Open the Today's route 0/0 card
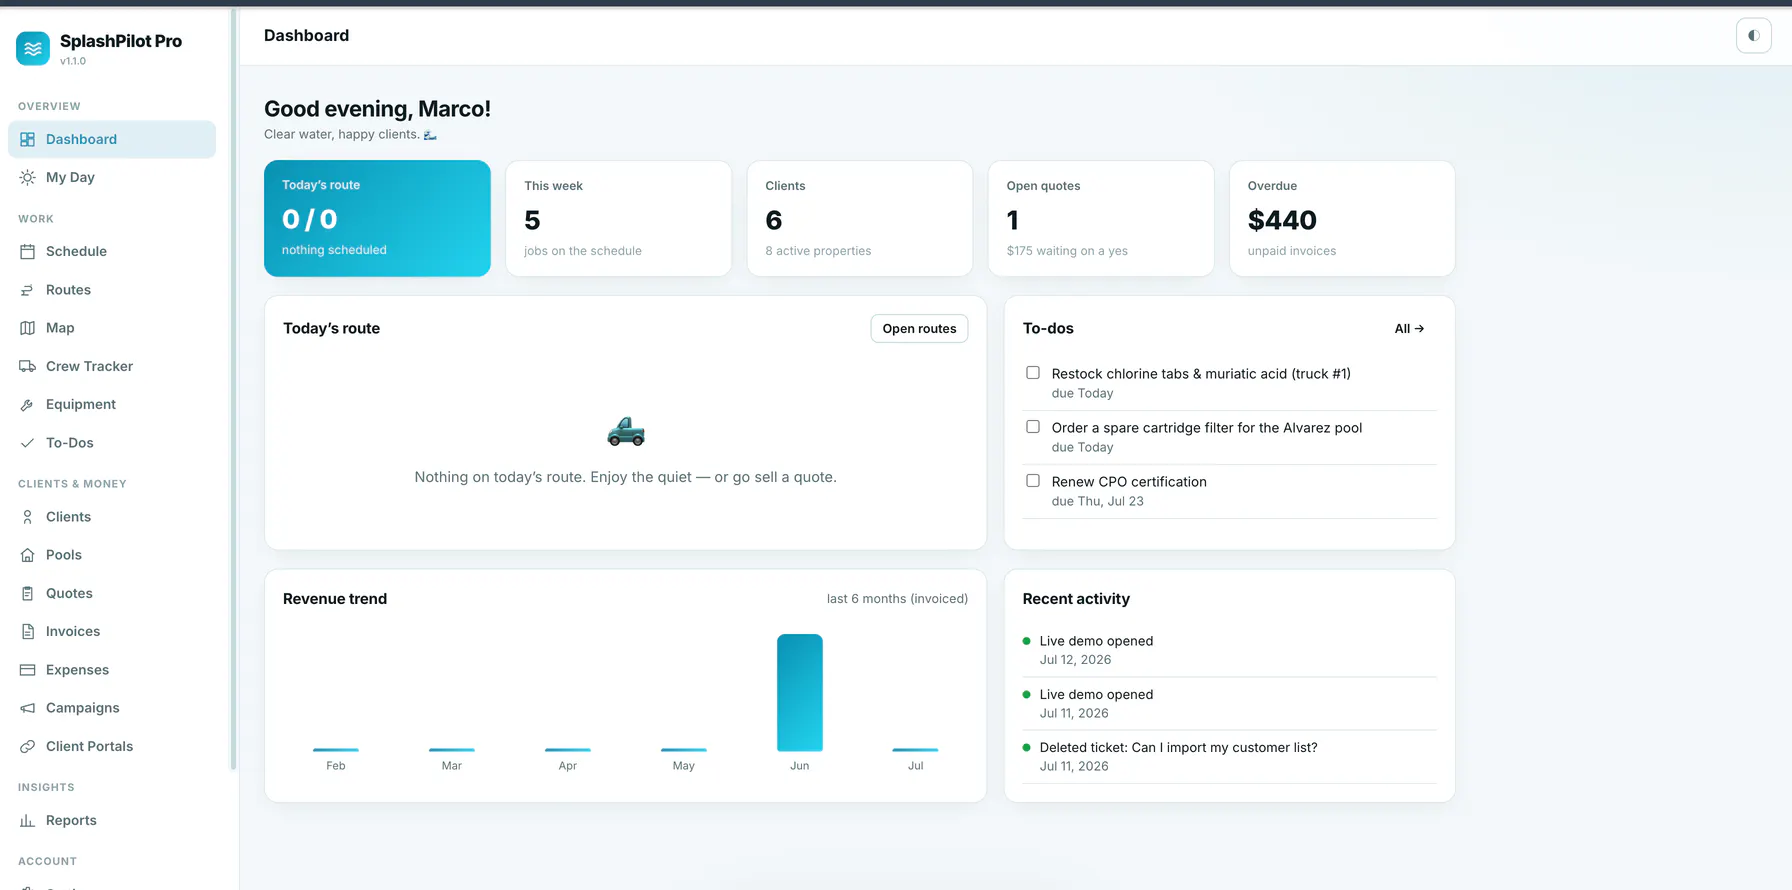The height and width of the screenshot is (890, 1792). tap(377, 218)
